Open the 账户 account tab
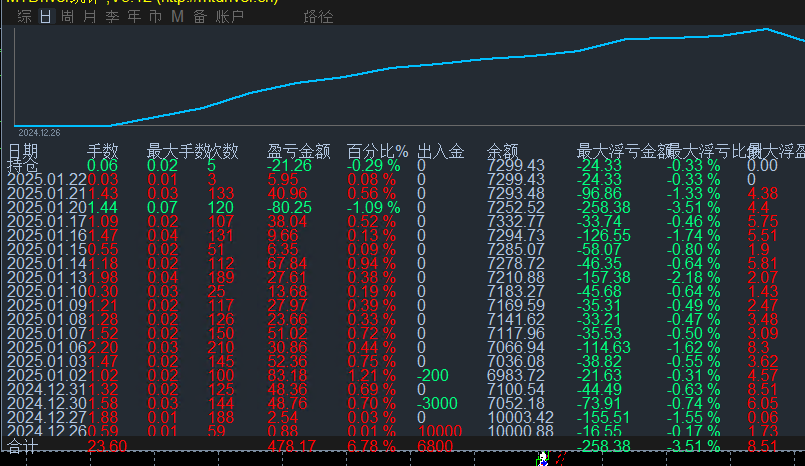The width and height of the screenshot is (805, 466). pyautogui.click(x=229, y=16)
